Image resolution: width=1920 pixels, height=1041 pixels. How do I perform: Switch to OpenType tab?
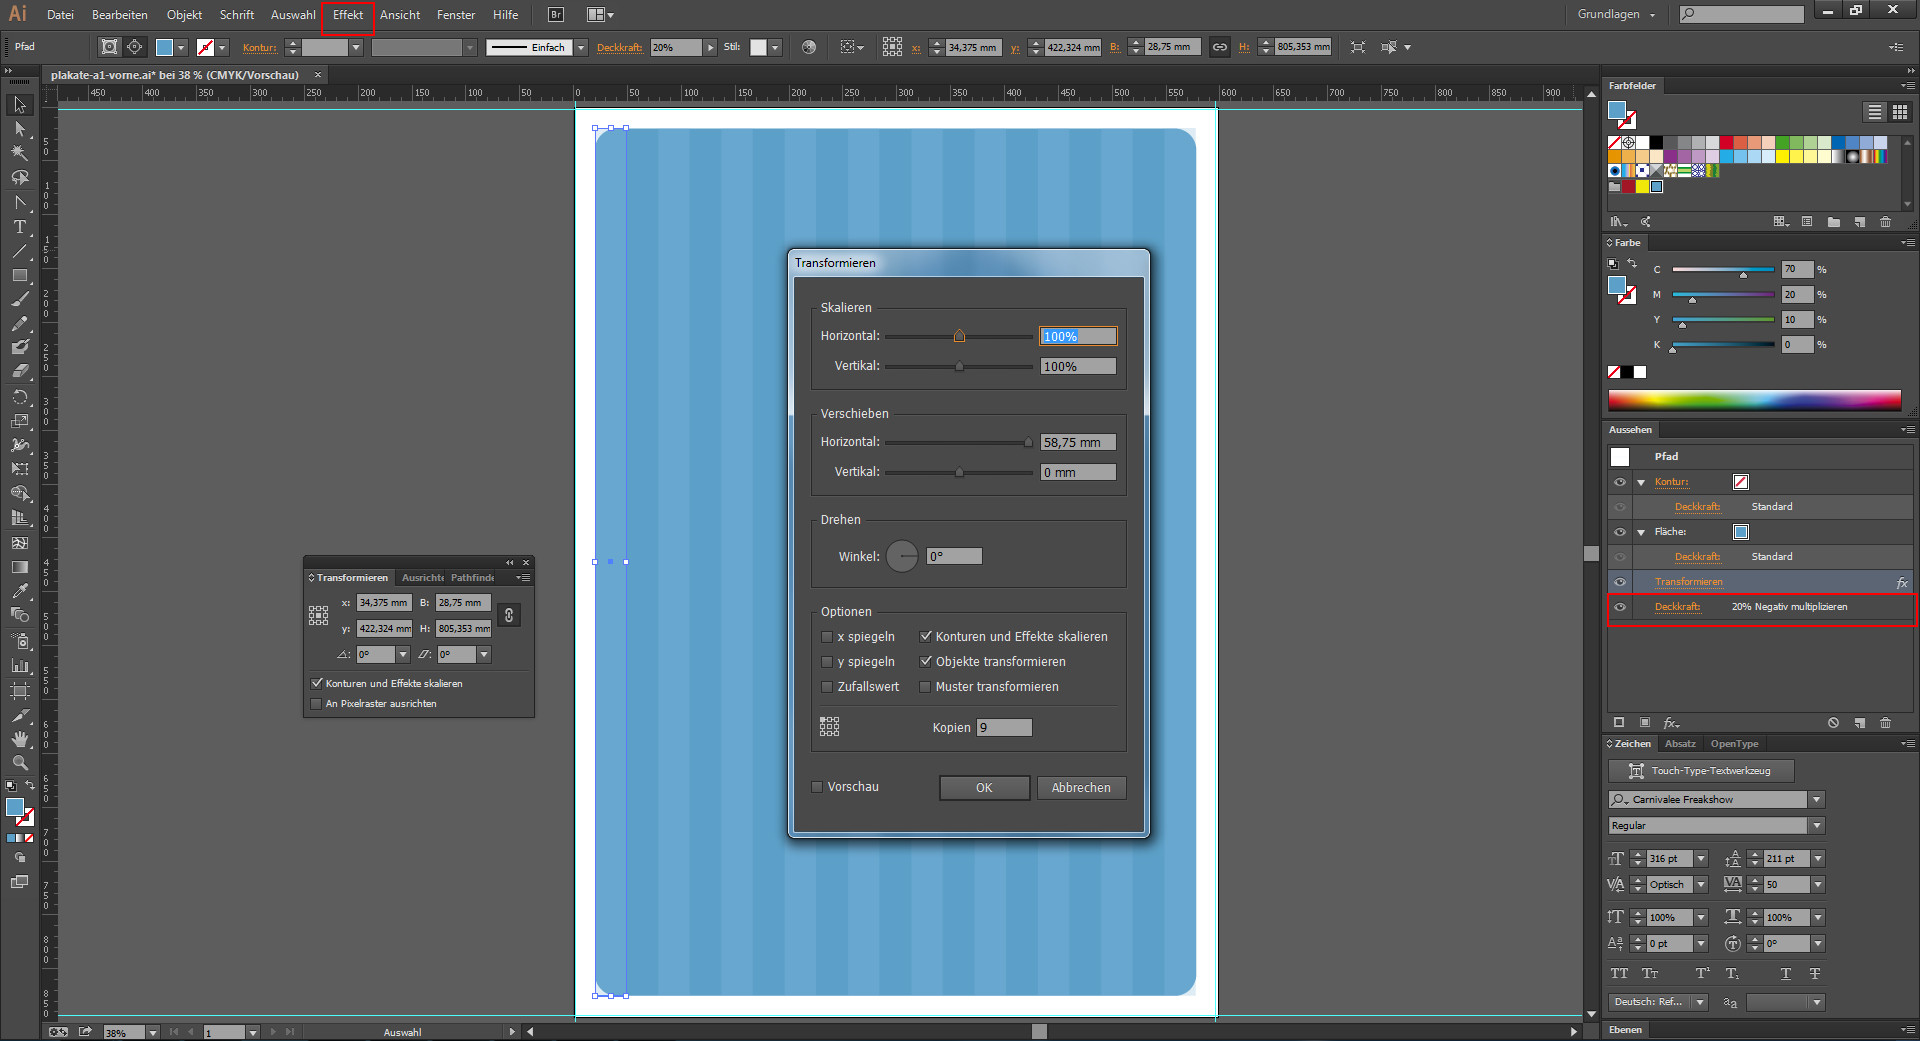click(x=1734, y=744)
